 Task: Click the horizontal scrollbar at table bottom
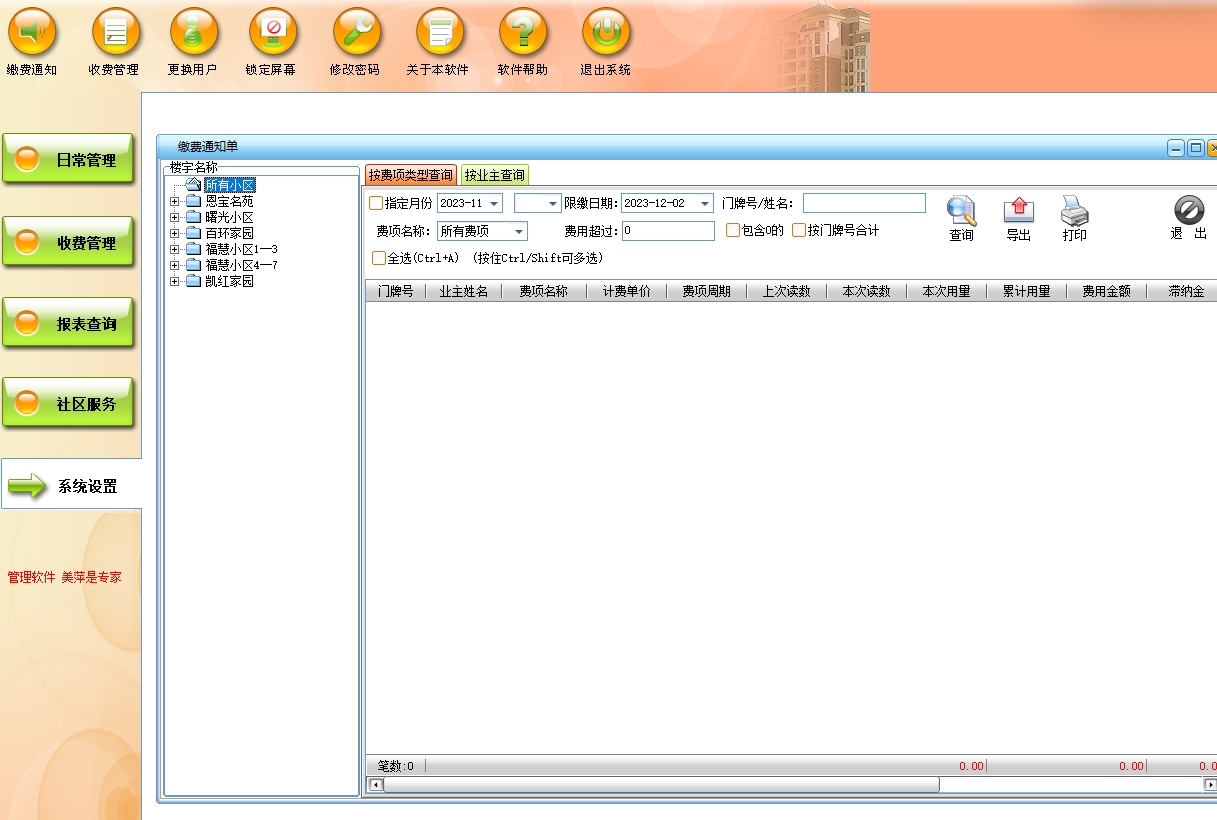660,785
